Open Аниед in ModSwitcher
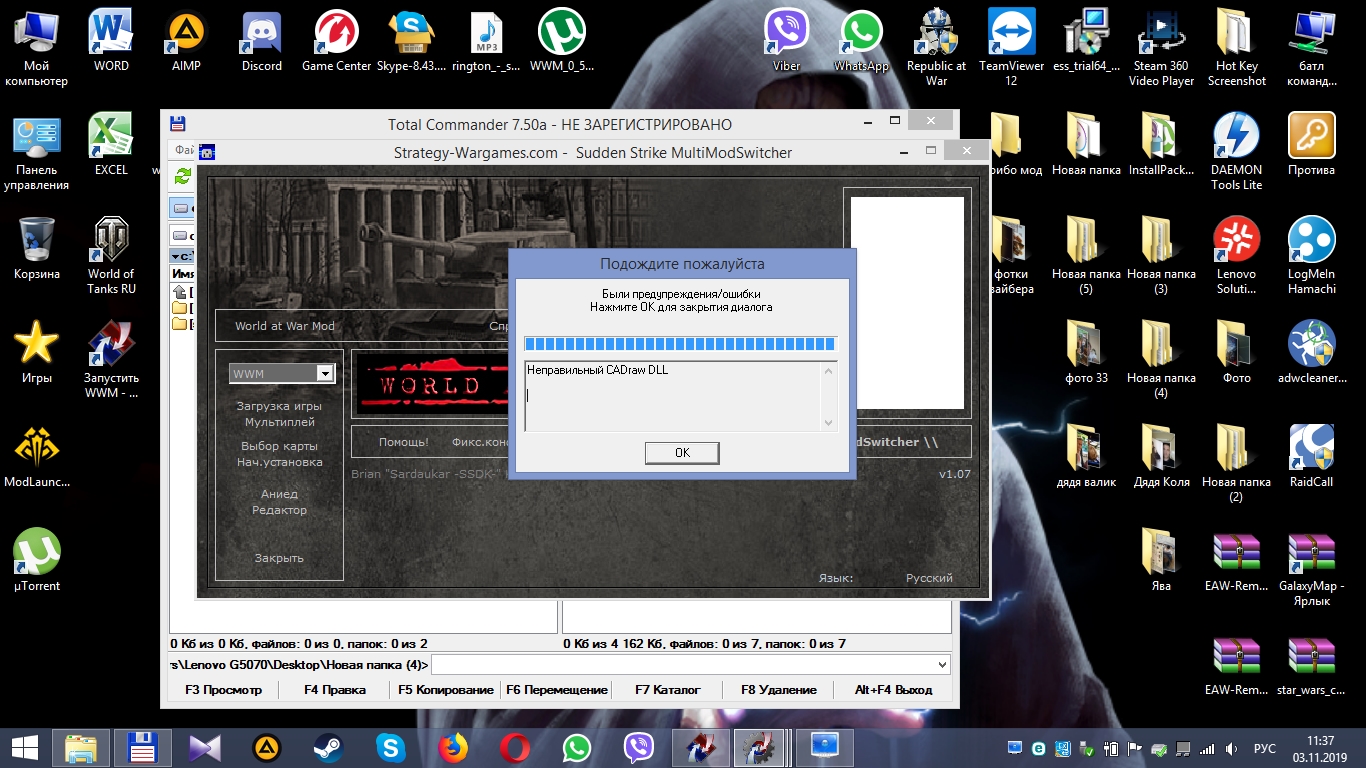 pyautogui.click(x=279, y=494)
